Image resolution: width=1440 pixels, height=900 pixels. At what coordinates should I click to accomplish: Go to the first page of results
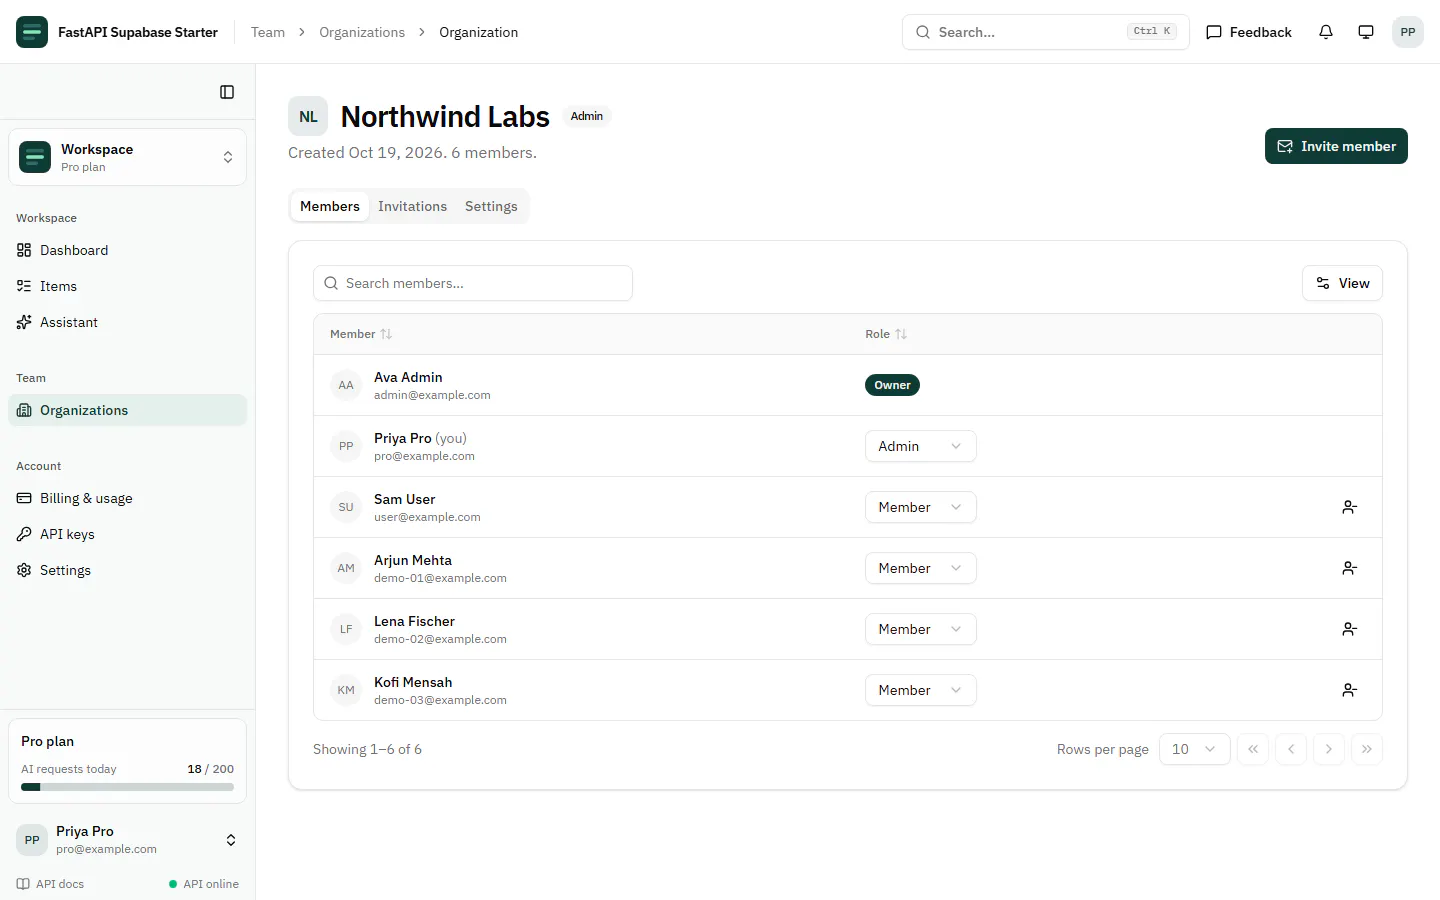coord(1253,749)
